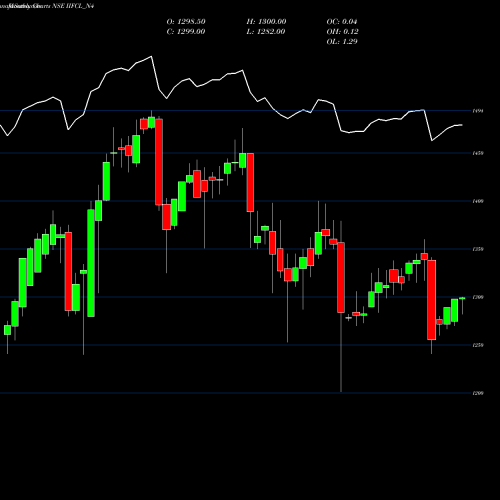This screenshot has width=500, height=500.
Task: Click the open value O: 1298.50
Action: (x=186, y=22)
